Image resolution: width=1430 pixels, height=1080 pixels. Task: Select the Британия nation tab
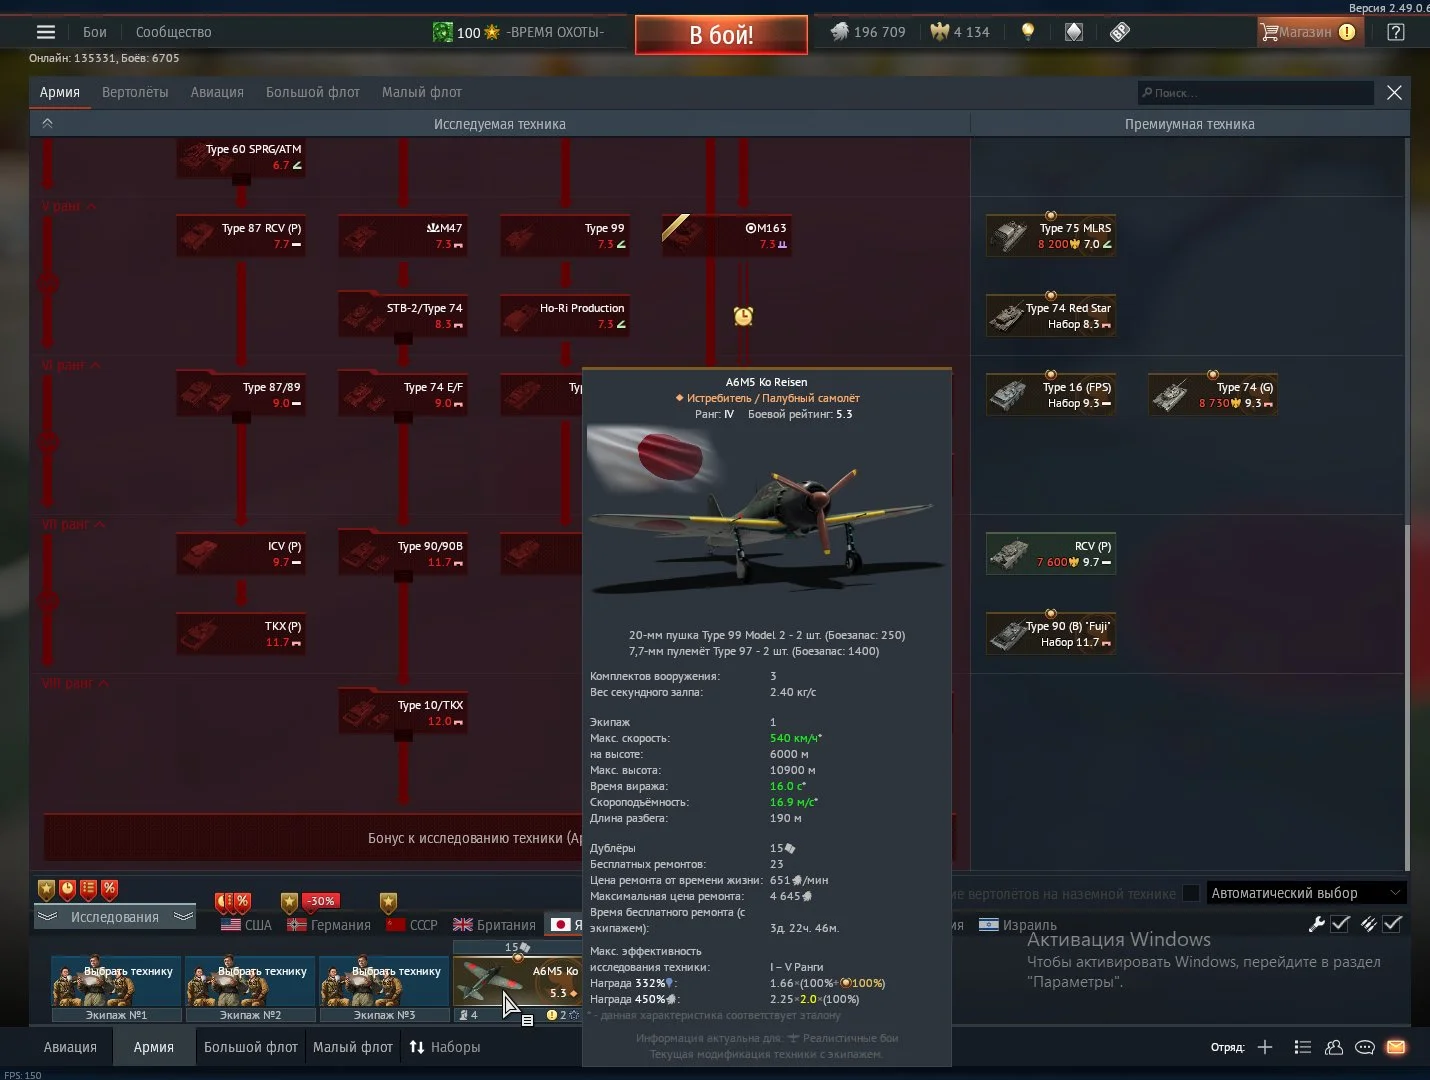tap(494, 925)
